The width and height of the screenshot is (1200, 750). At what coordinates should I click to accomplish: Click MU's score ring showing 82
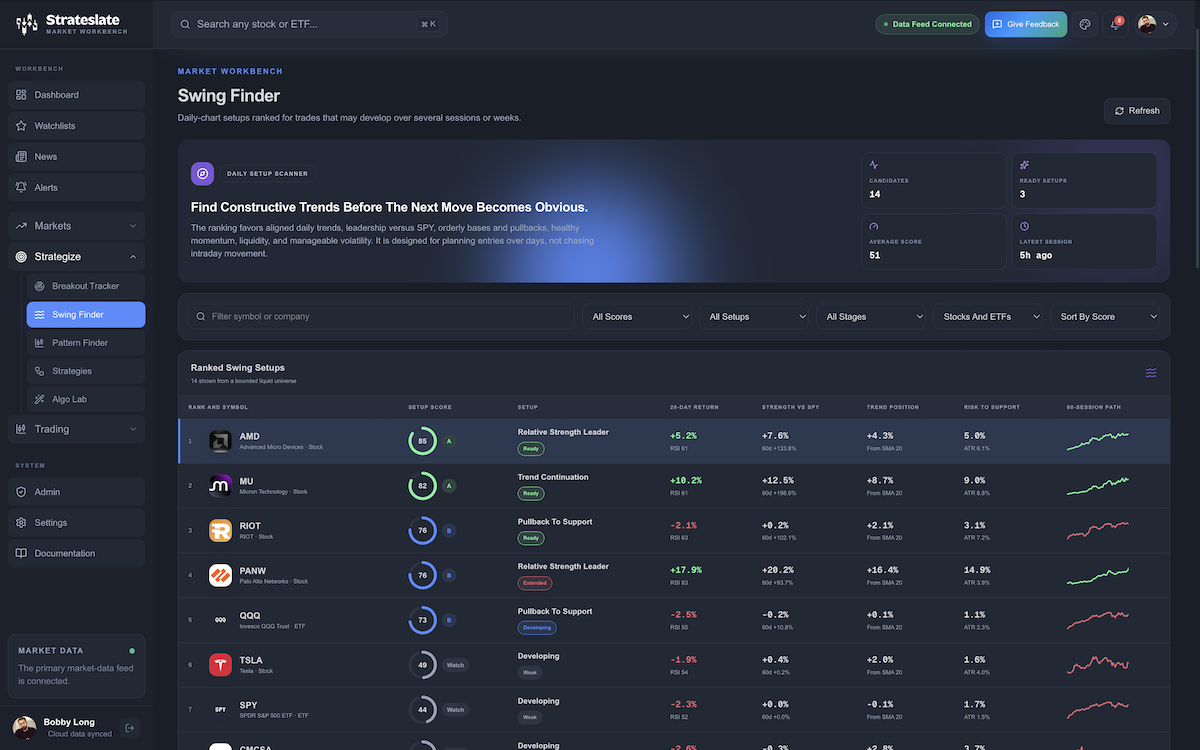(x=422, y=486)
